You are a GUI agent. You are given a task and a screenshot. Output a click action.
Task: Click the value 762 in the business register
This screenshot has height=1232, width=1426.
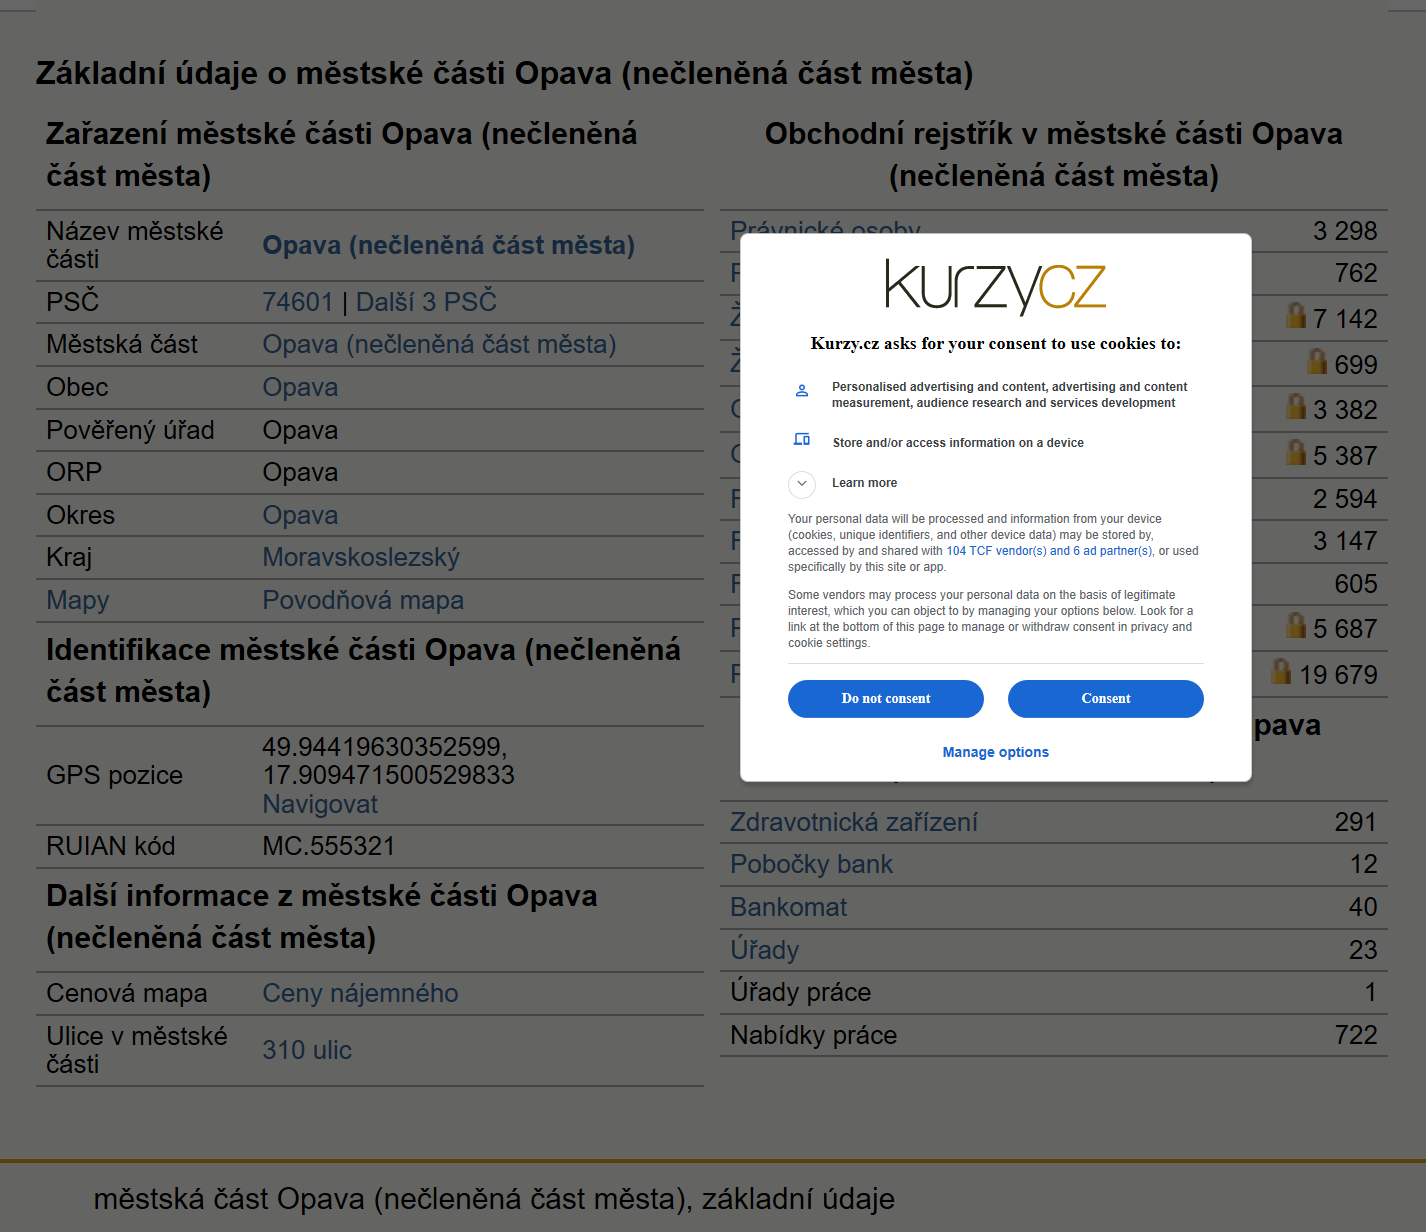click(1356, 274)
